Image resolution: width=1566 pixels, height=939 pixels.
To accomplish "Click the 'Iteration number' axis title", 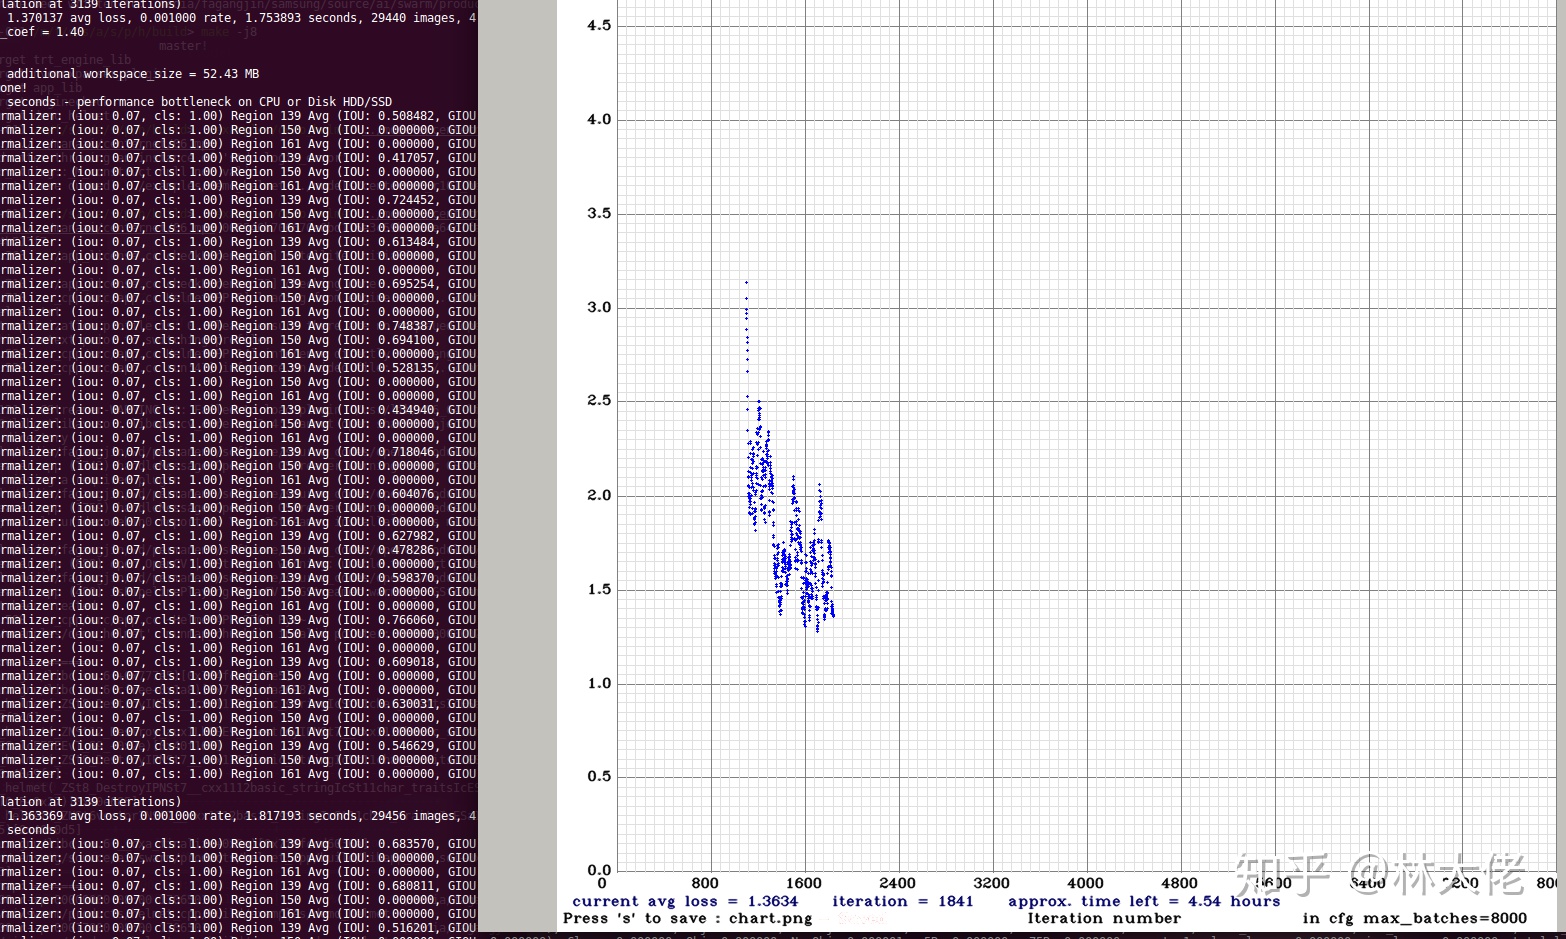I will 1104,918.
